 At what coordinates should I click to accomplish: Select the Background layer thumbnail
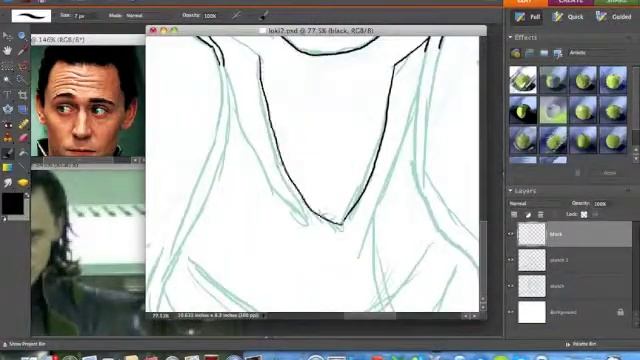[x=532, y=312]
